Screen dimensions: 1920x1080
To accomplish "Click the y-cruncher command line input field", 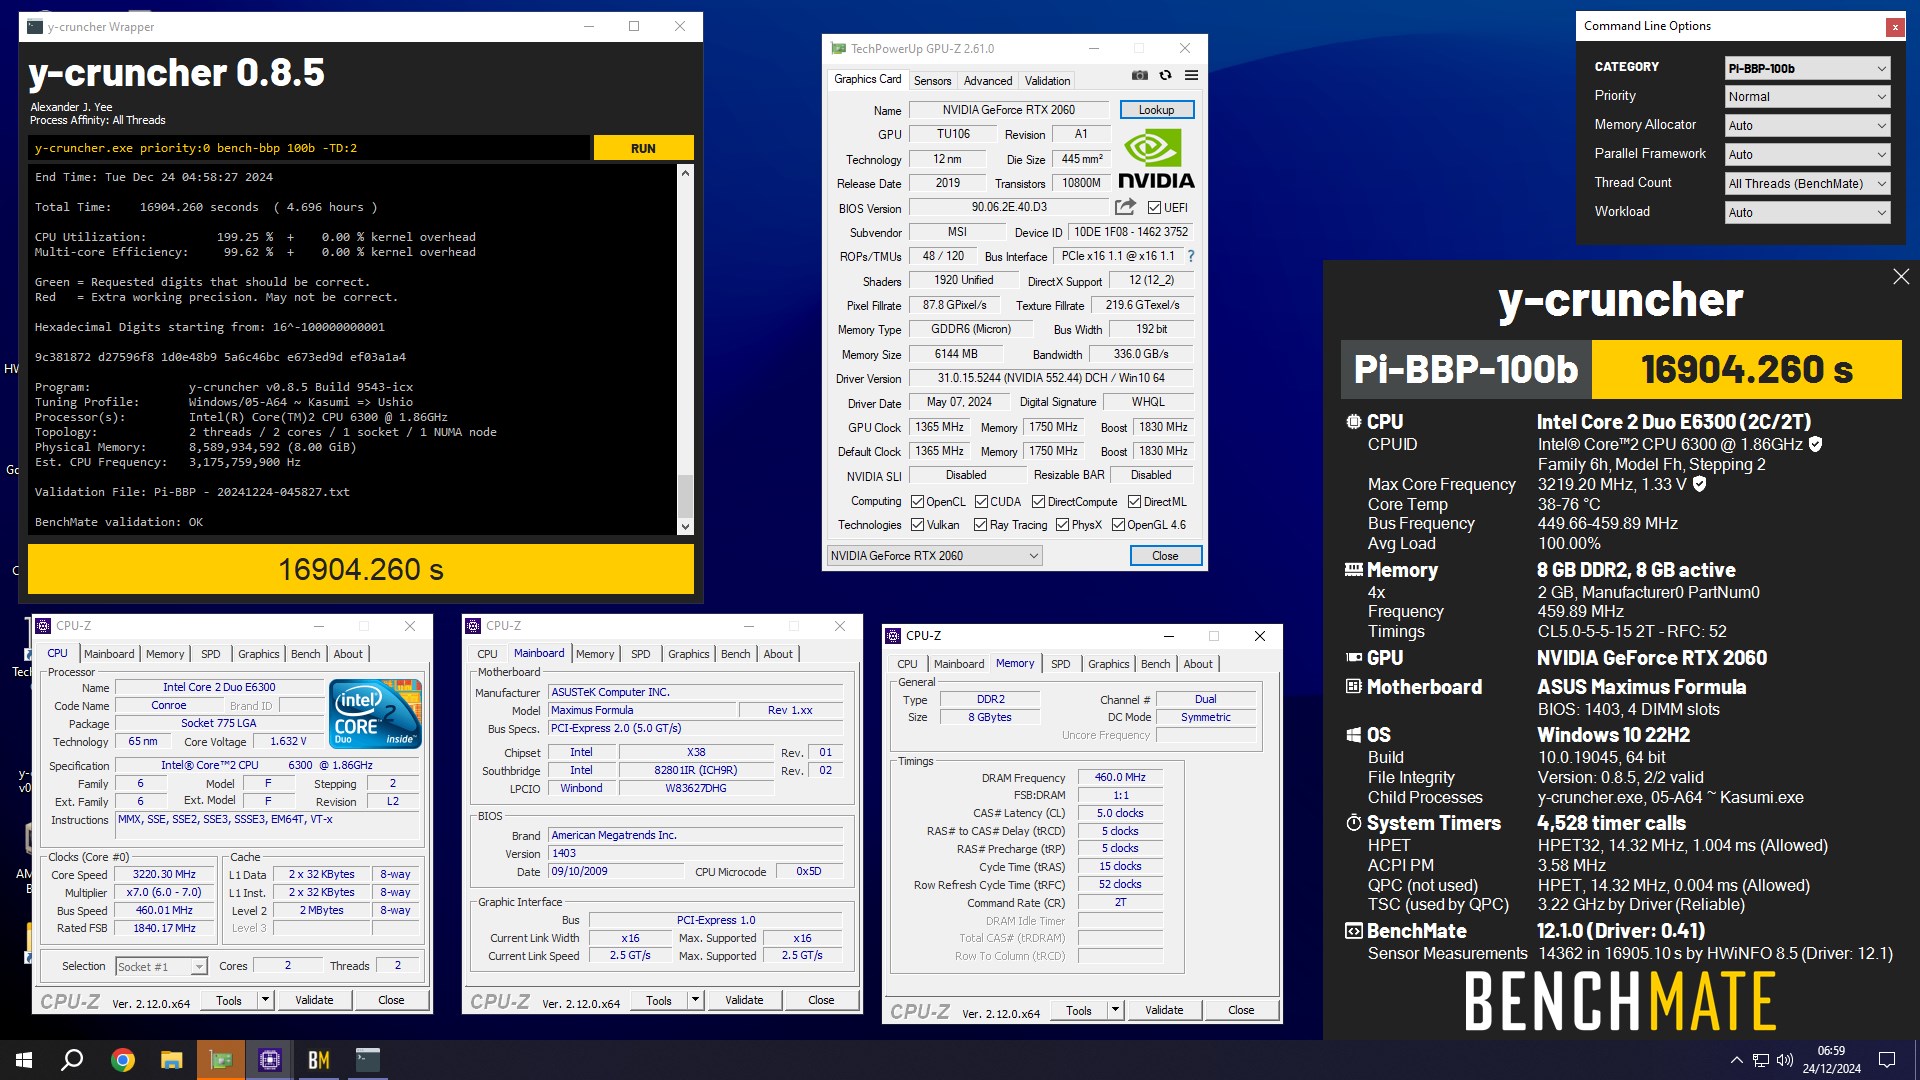I will coord(308,148).
